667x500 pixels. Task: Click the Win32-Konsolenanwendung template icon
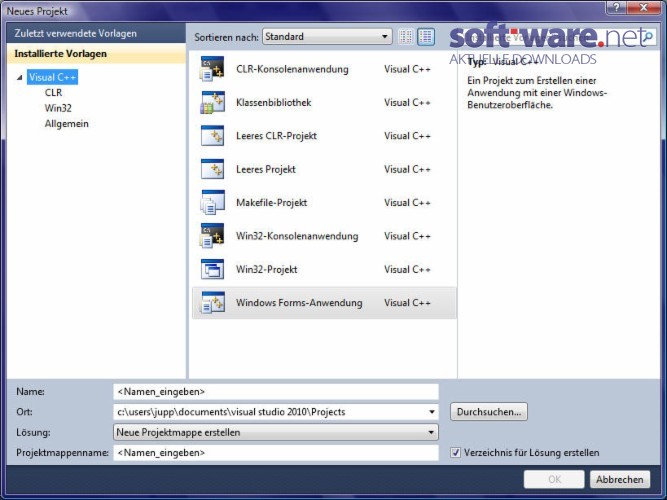pos(212,236)
